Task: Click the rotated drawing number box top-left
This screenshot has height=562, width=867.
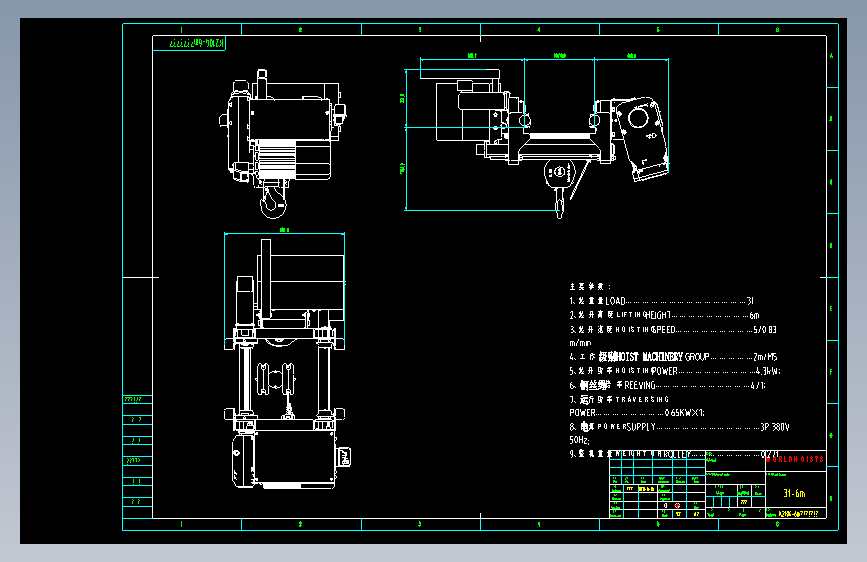Action: pos(189,43)
